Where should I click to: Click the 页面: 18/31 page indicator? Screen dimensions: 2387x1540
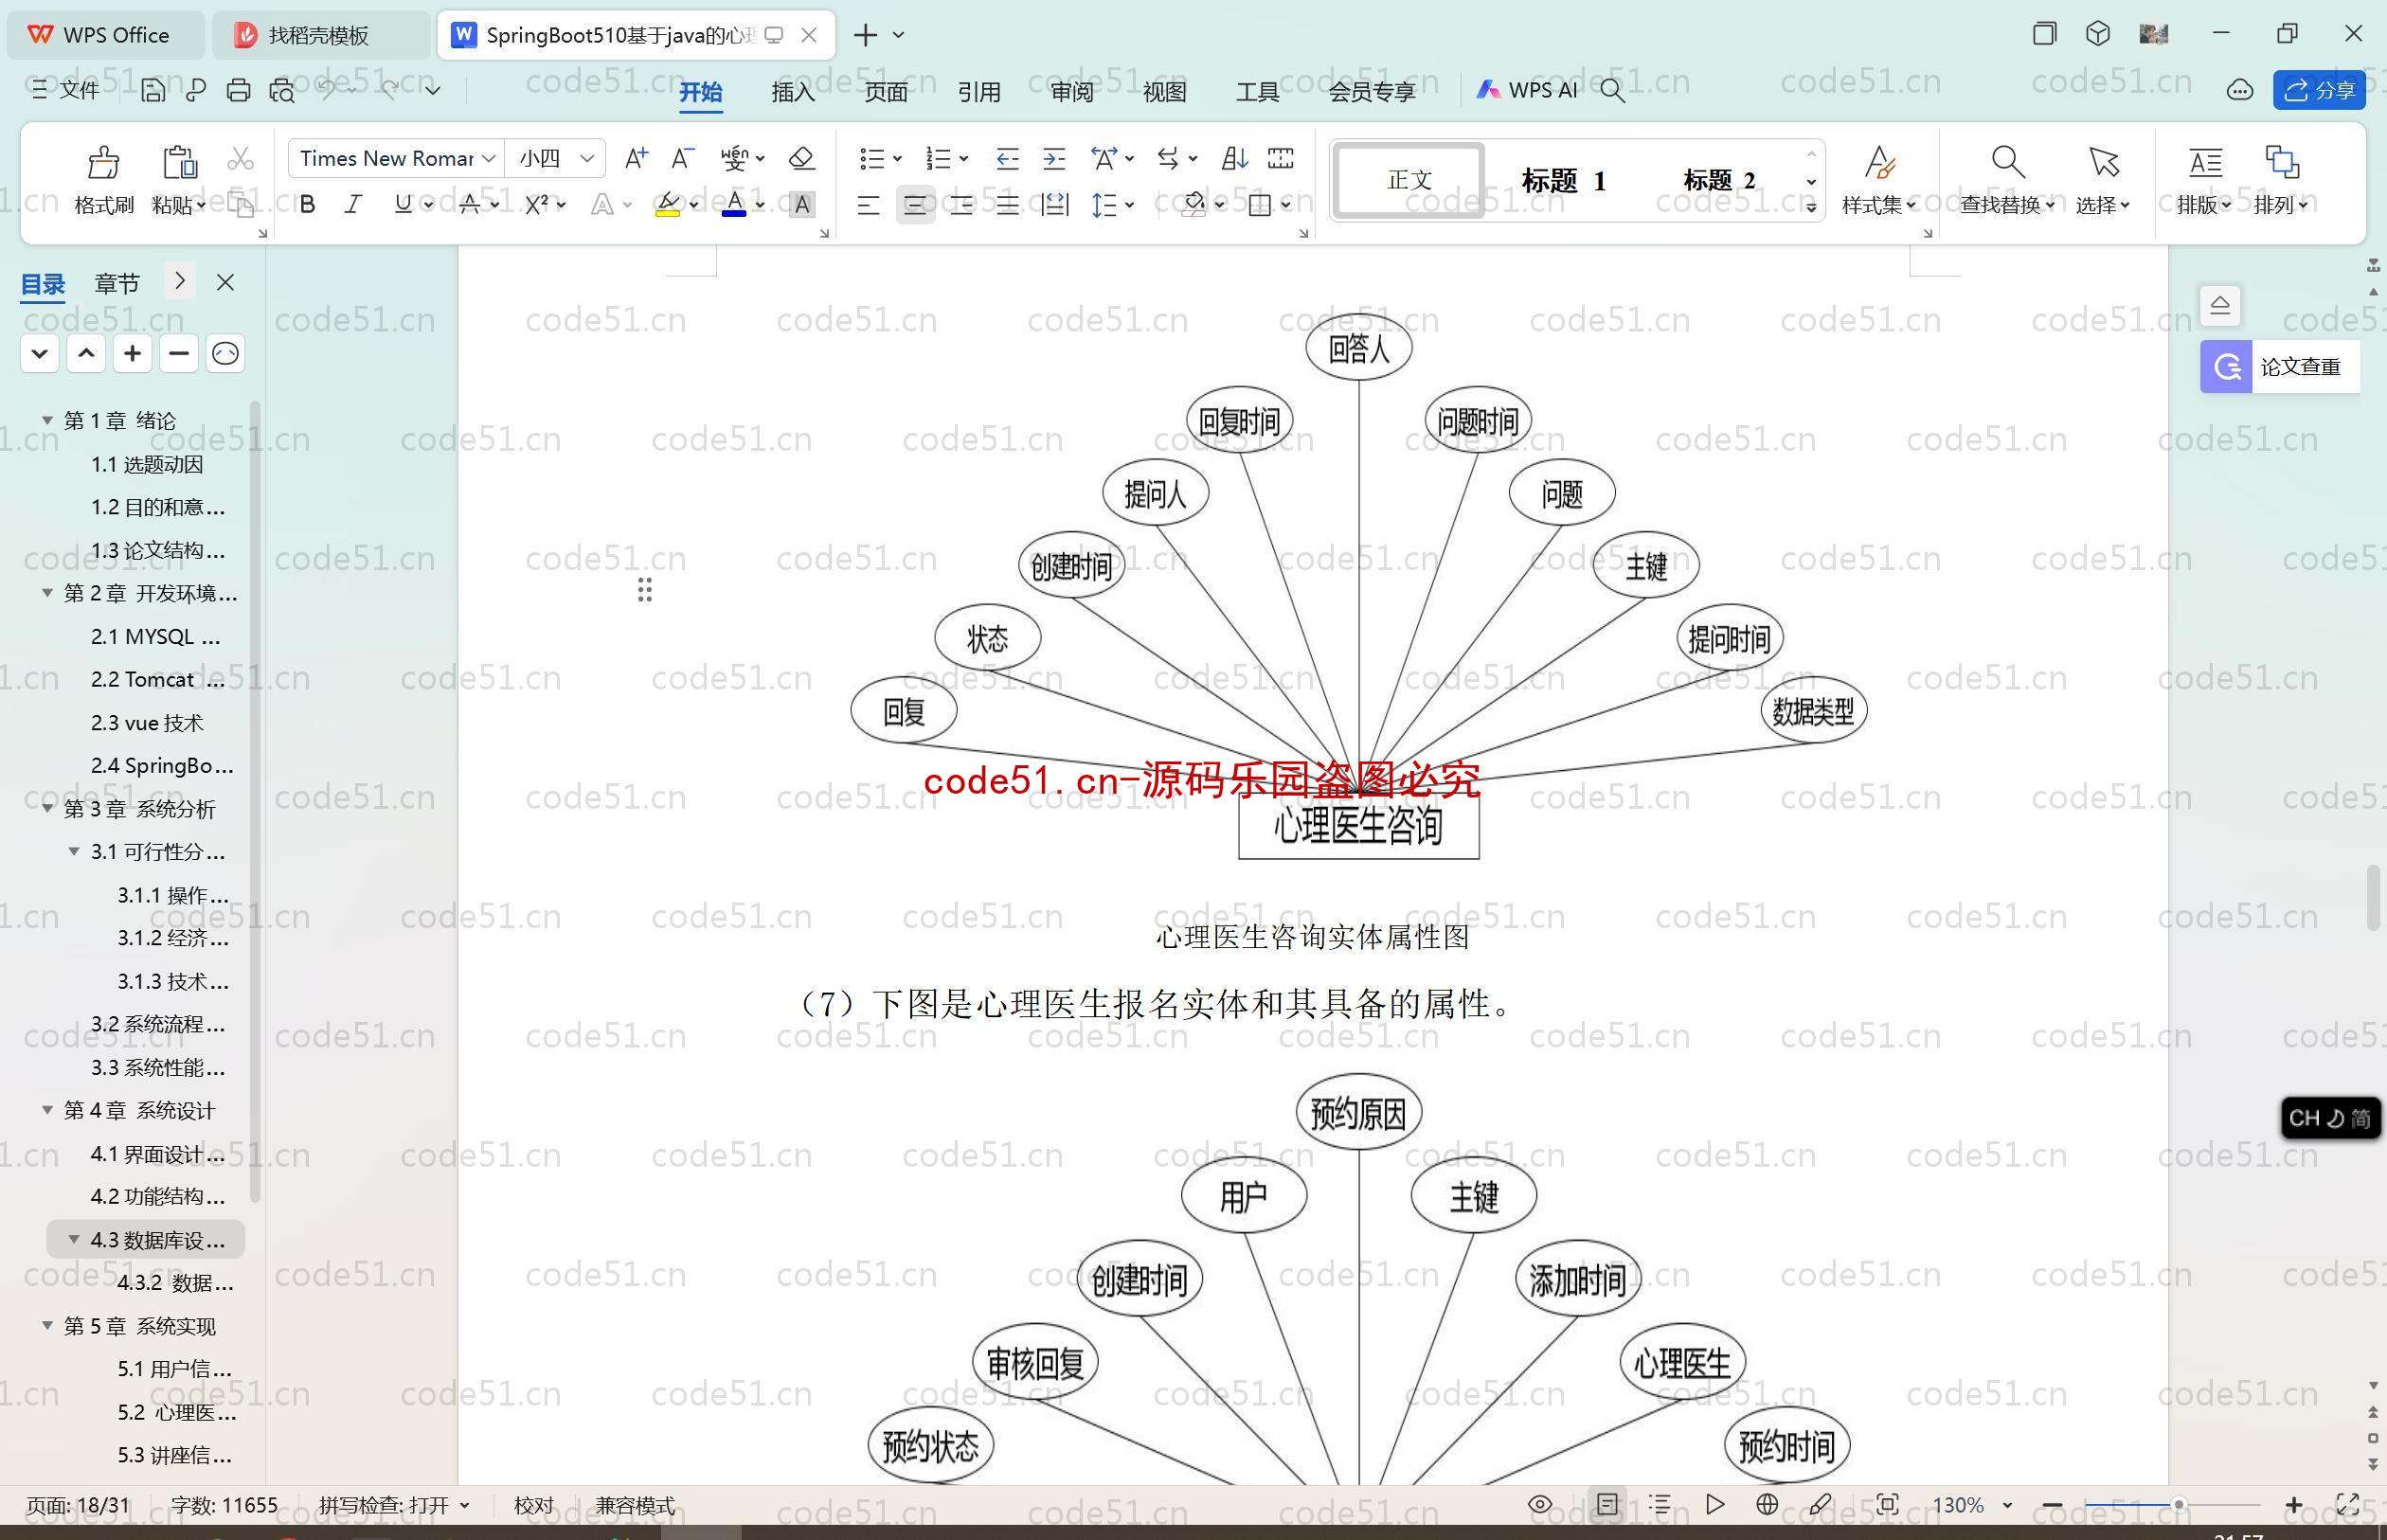pyautogui.click(x=78, y=1505)
